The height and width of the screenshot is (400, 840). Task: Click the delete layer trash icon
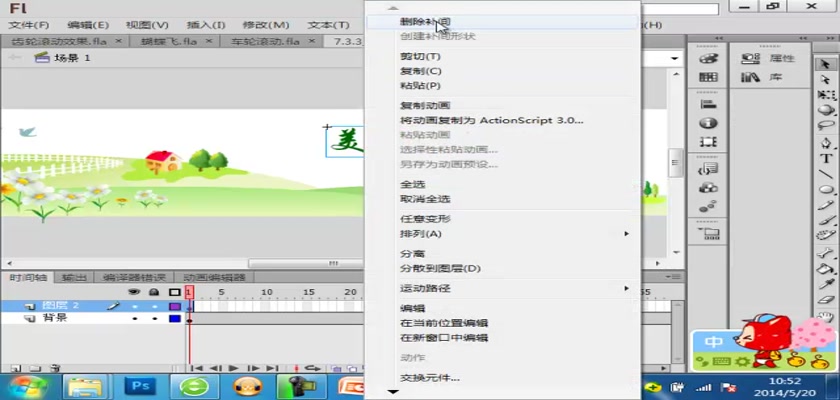pos(56,368)
